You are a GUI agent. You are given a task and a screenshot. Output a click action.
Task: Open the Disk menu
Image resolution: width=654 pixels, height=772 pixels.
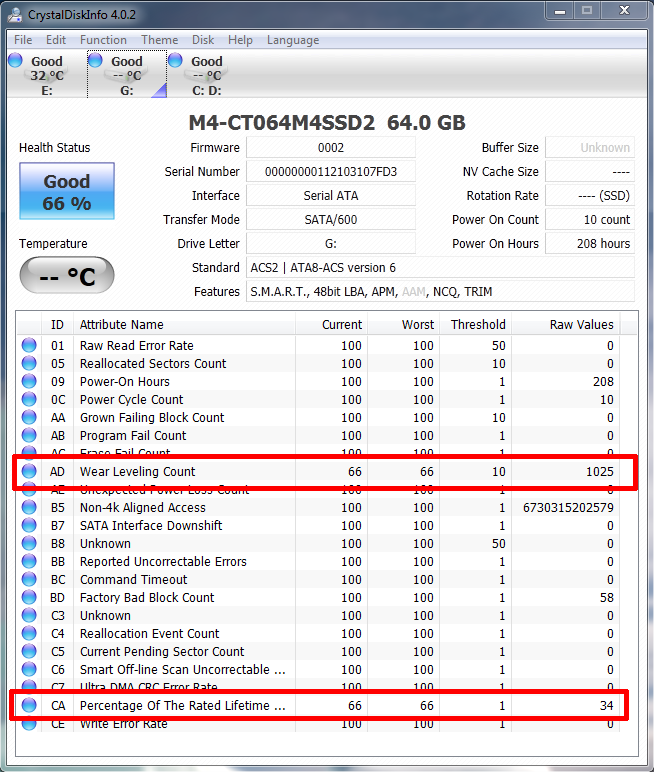tap(203, 40)
